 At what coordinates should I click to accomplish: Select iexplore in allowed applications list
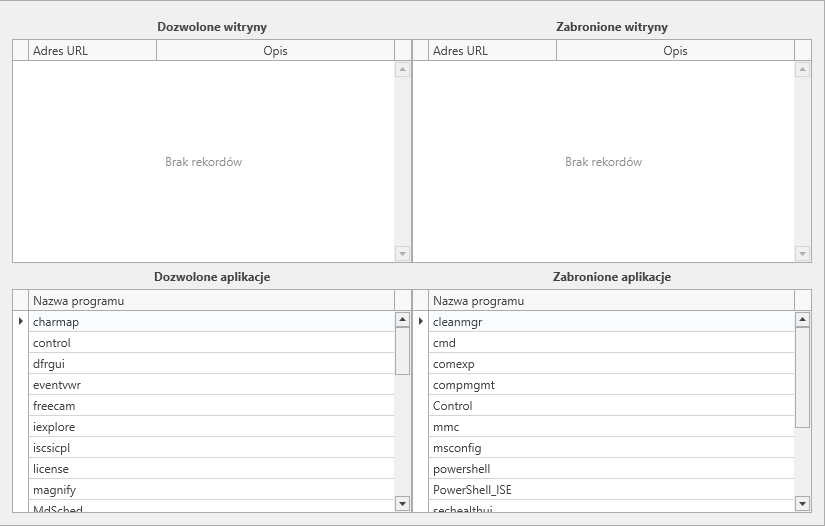211,427
